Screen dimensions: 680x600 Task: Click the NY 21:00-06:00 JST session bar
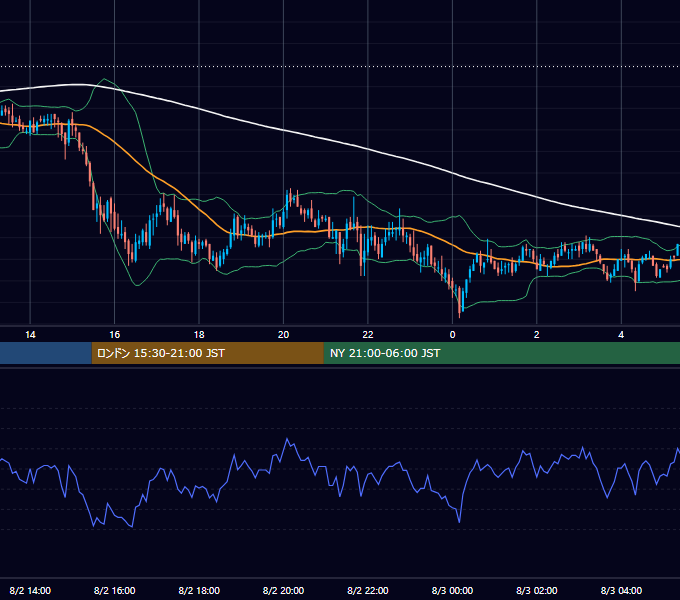pos(502,353)
